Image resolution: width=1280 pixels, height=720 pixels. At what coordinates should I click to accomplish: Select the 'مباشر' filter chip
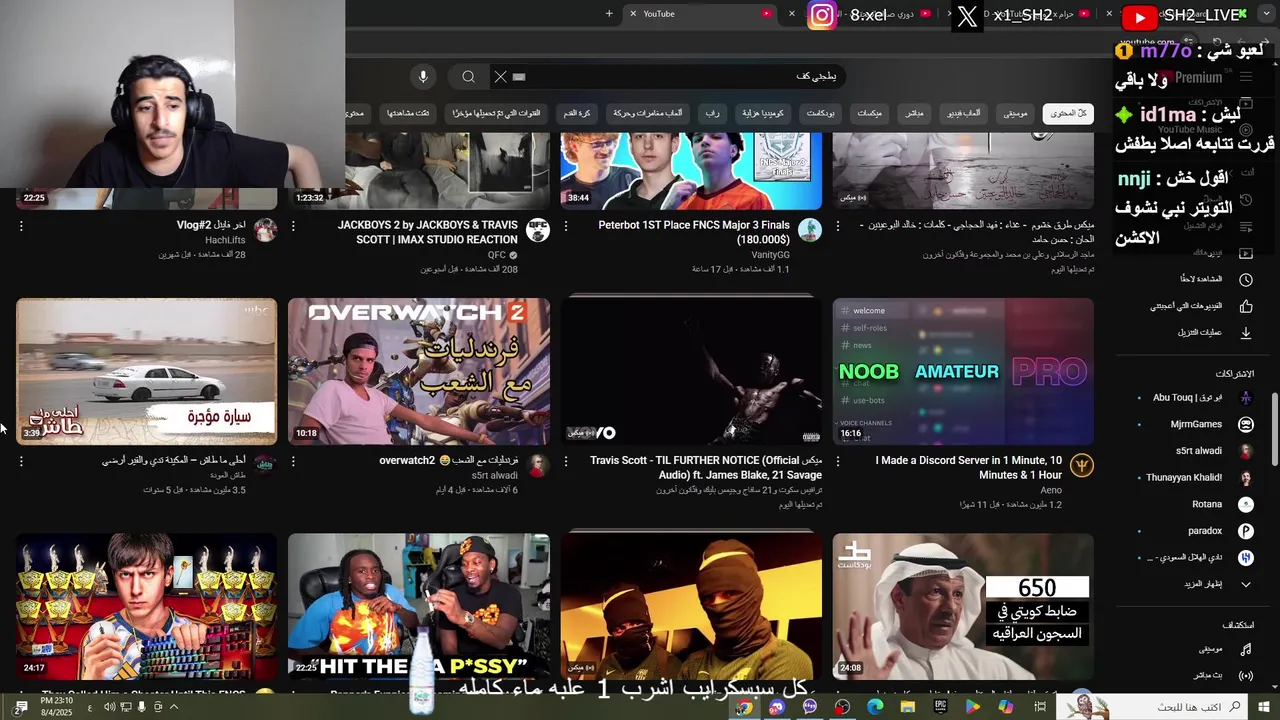point(914,113)
